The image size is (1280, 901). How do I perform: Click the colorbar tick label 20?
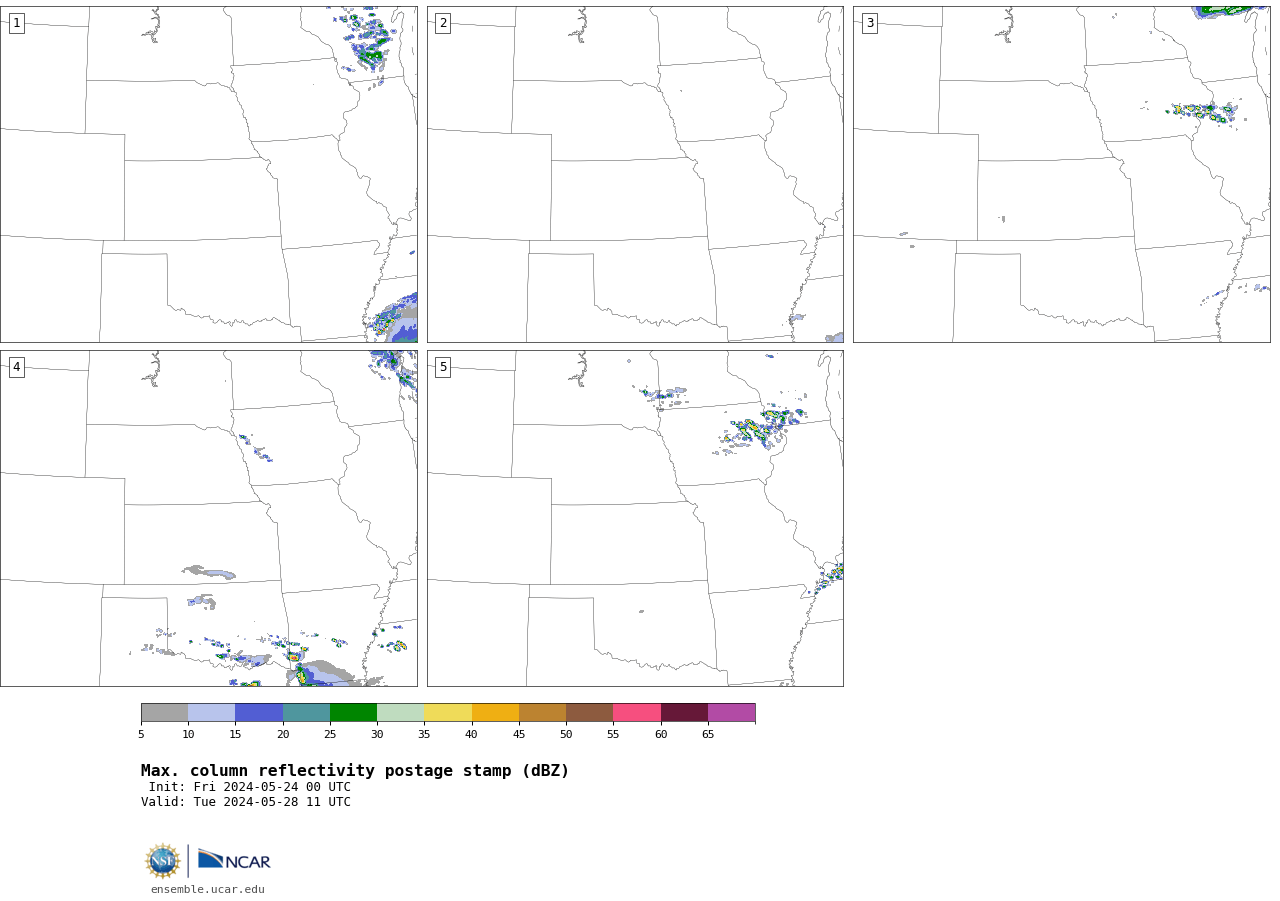point(283,735)
